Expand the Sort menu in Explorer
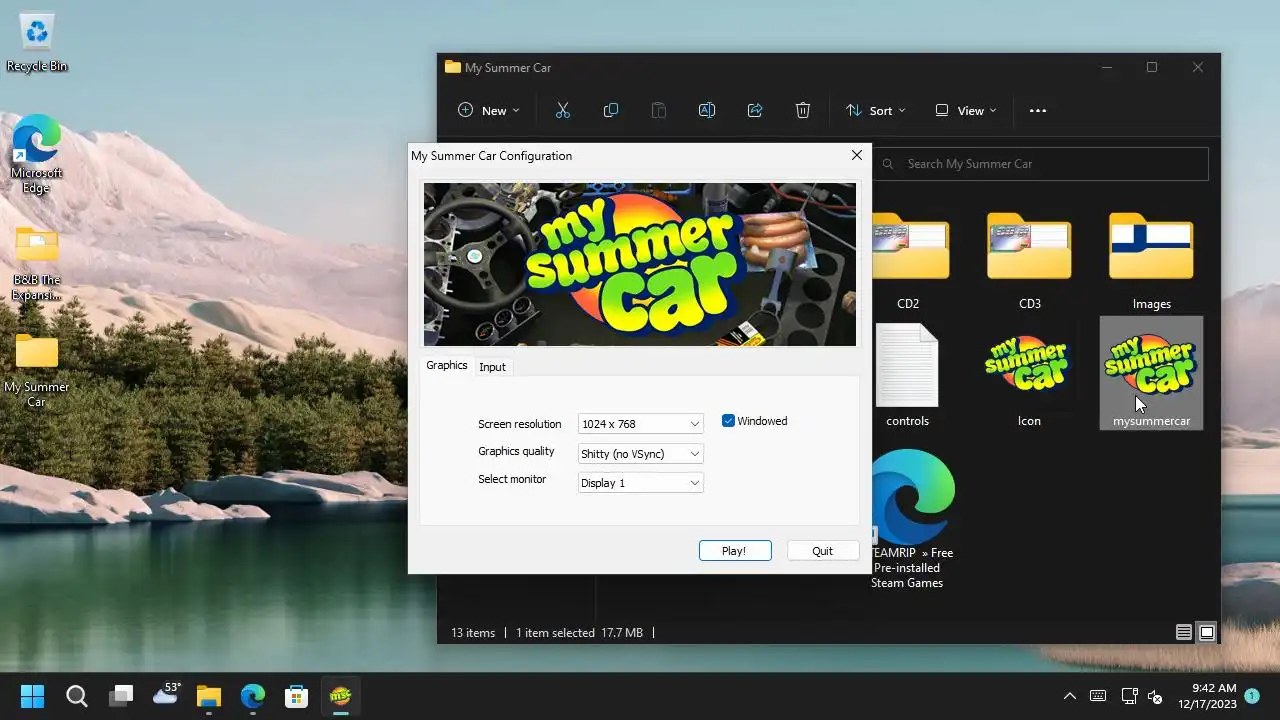Image resolution: width=1280 pixels, height=720 pixels. pyautogui.click(x=876, y=110)
